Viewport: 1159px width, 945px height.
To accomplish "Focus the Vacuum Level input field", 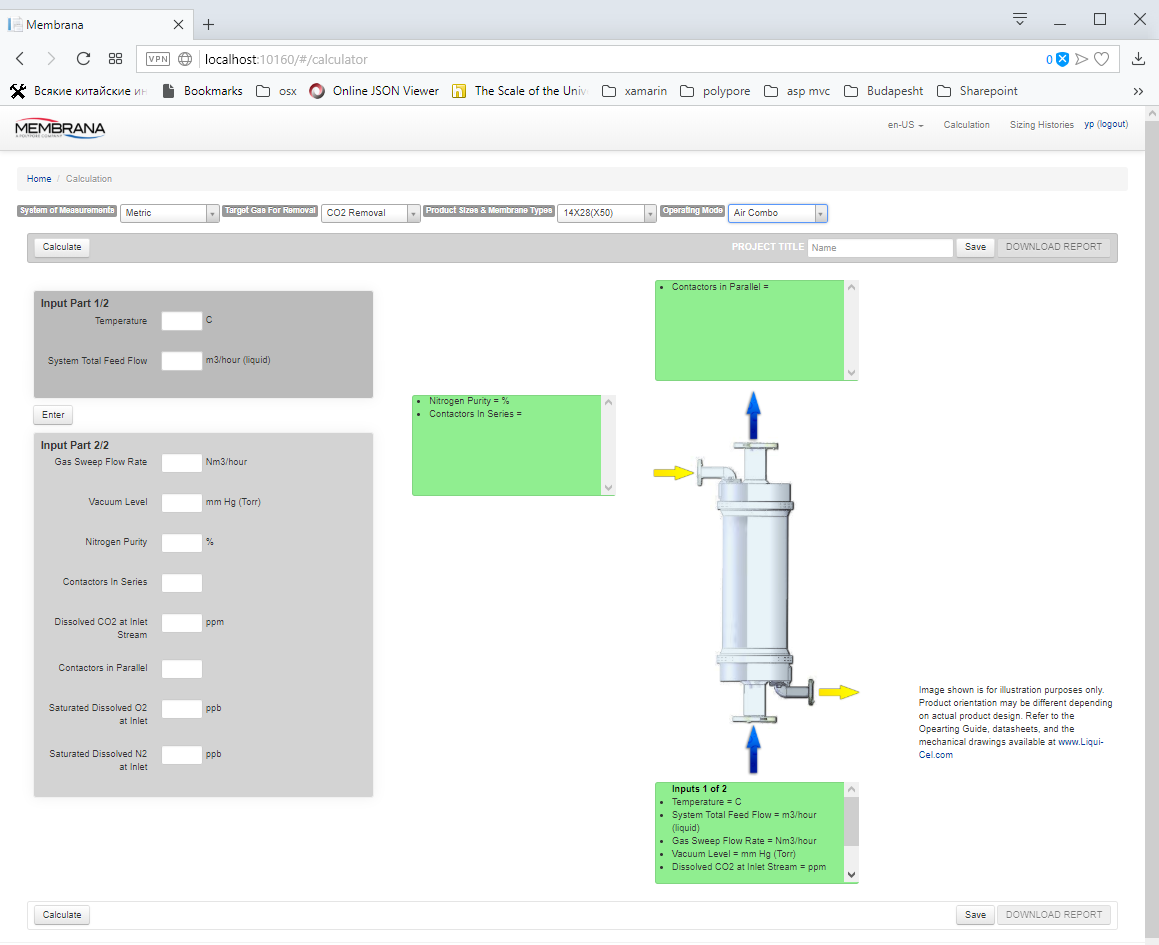I will 182,503.
